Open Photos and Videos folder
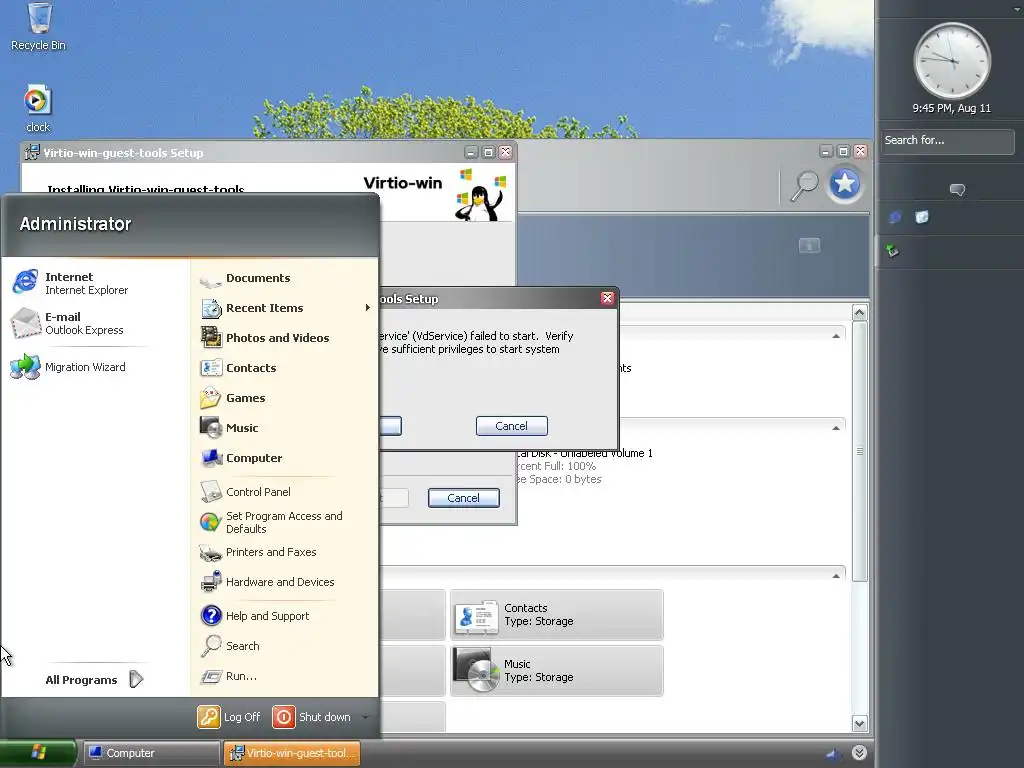Viewport: 1024px width, 768px height. click(264, 338)
